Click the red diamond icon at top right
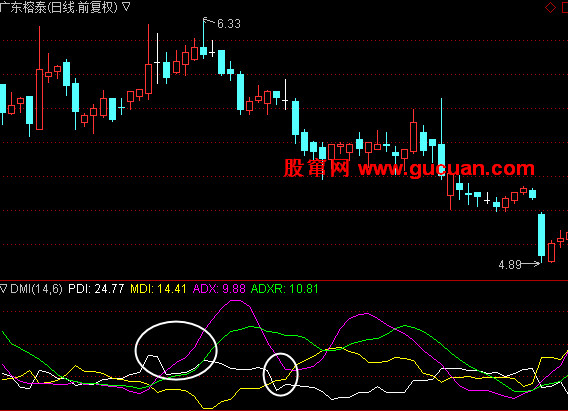Image resolution: width=569 pixels, height=411 pixels. [550, 7]
